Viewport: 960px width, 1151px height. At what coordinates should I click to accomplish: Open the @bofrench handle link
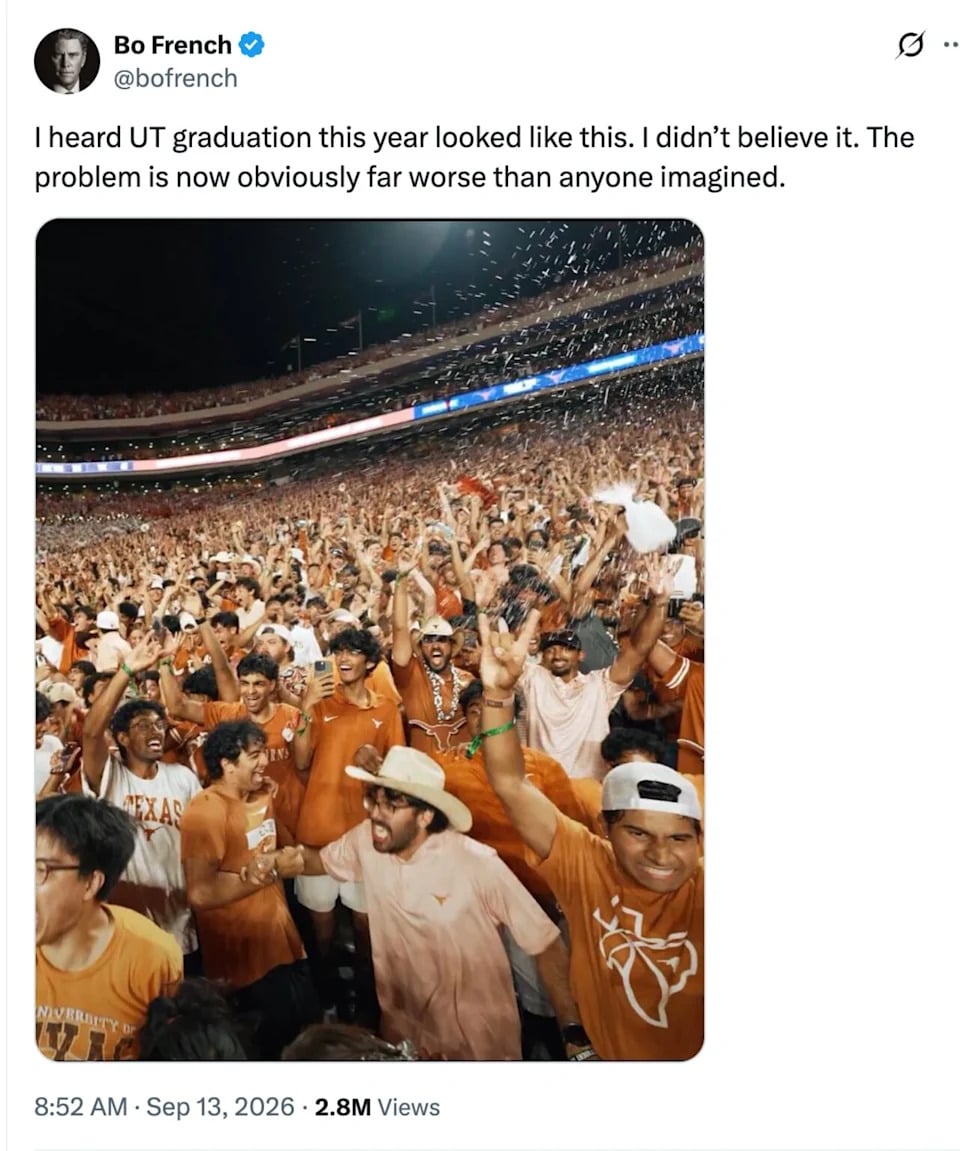(x=175, y=78)
